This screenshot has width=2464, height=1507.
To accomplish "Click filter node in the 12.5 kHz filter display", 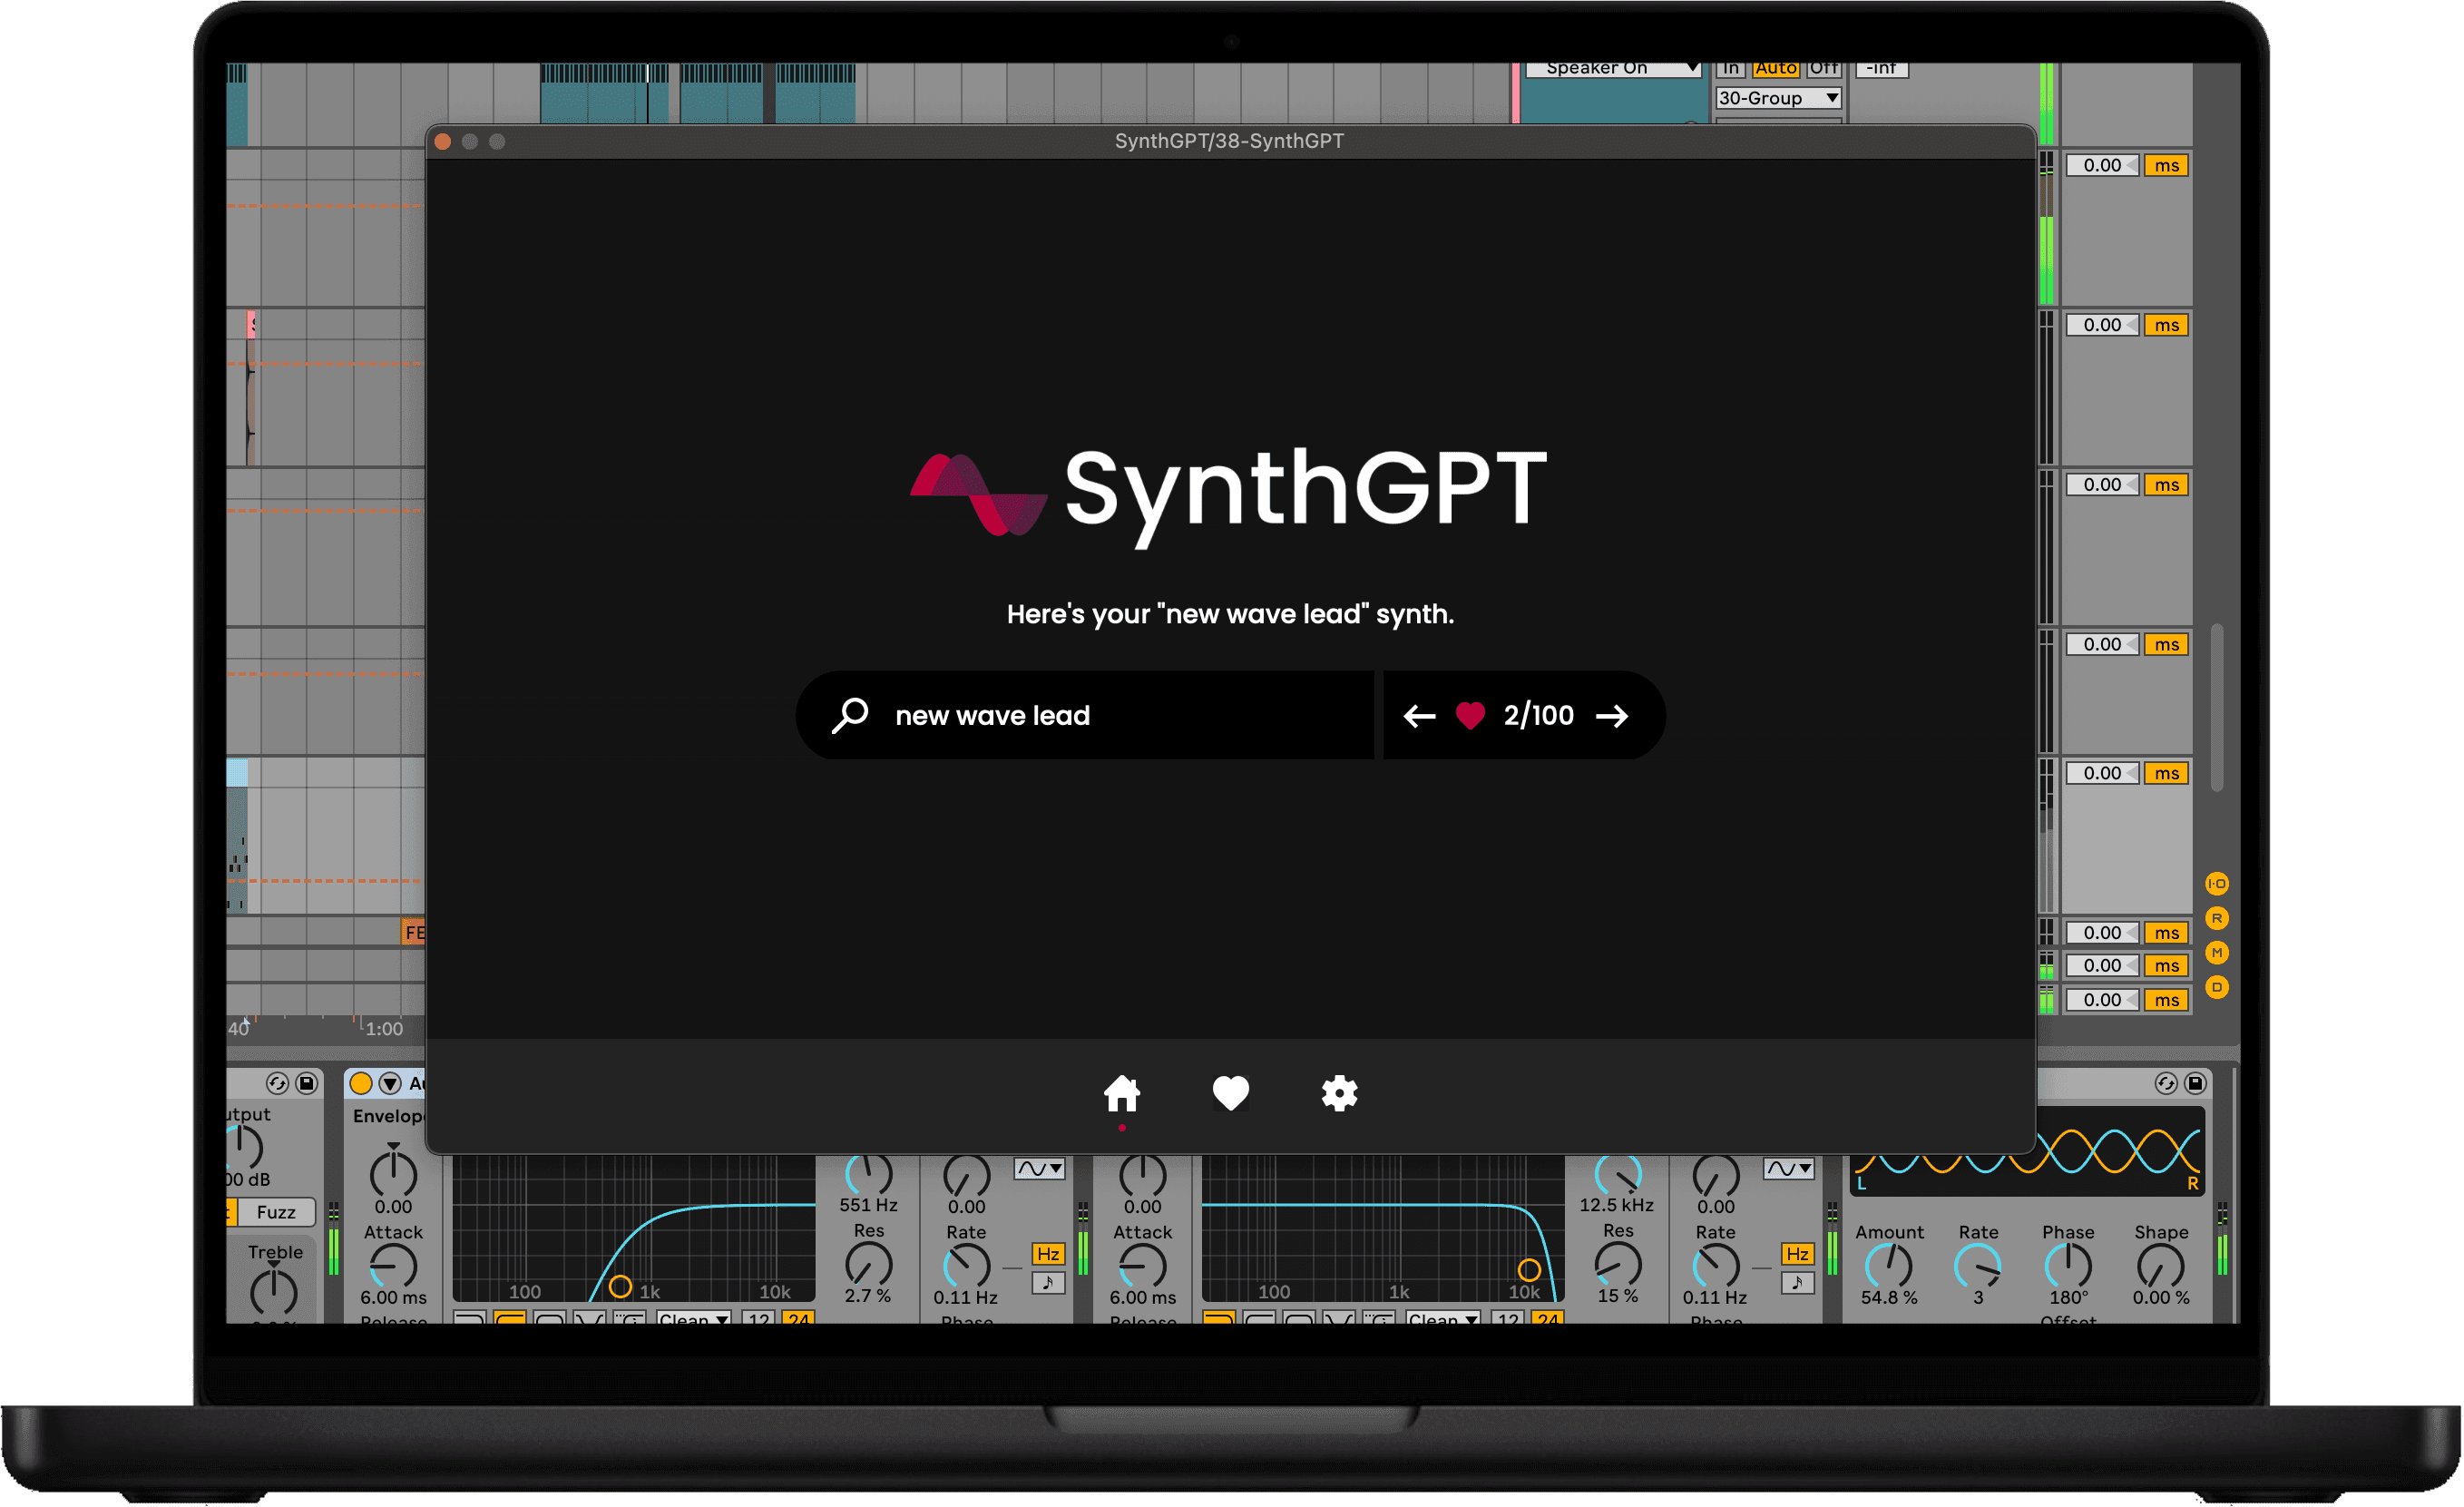I will click(1528, 1270).
